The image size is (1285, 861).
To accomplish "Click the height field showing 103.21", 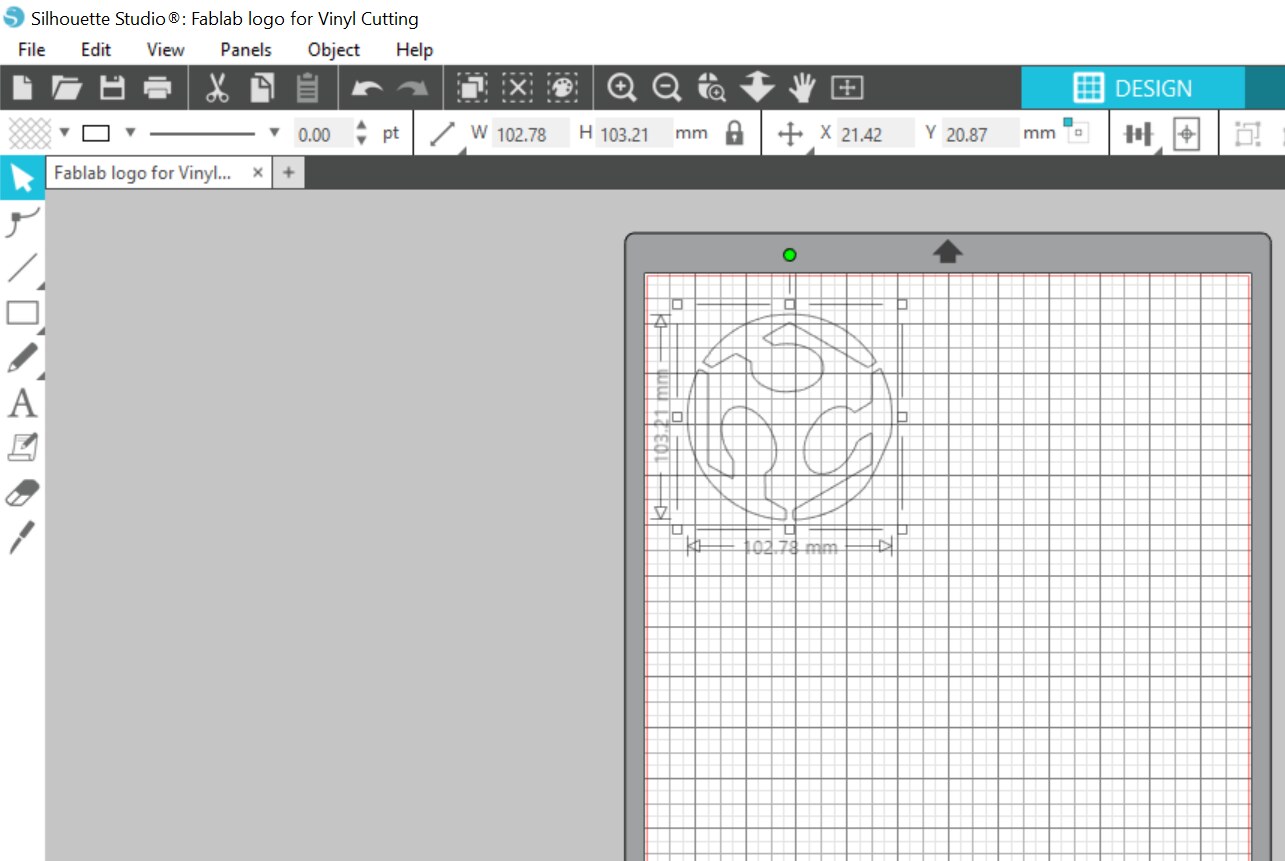I will (x=636, y=134).
